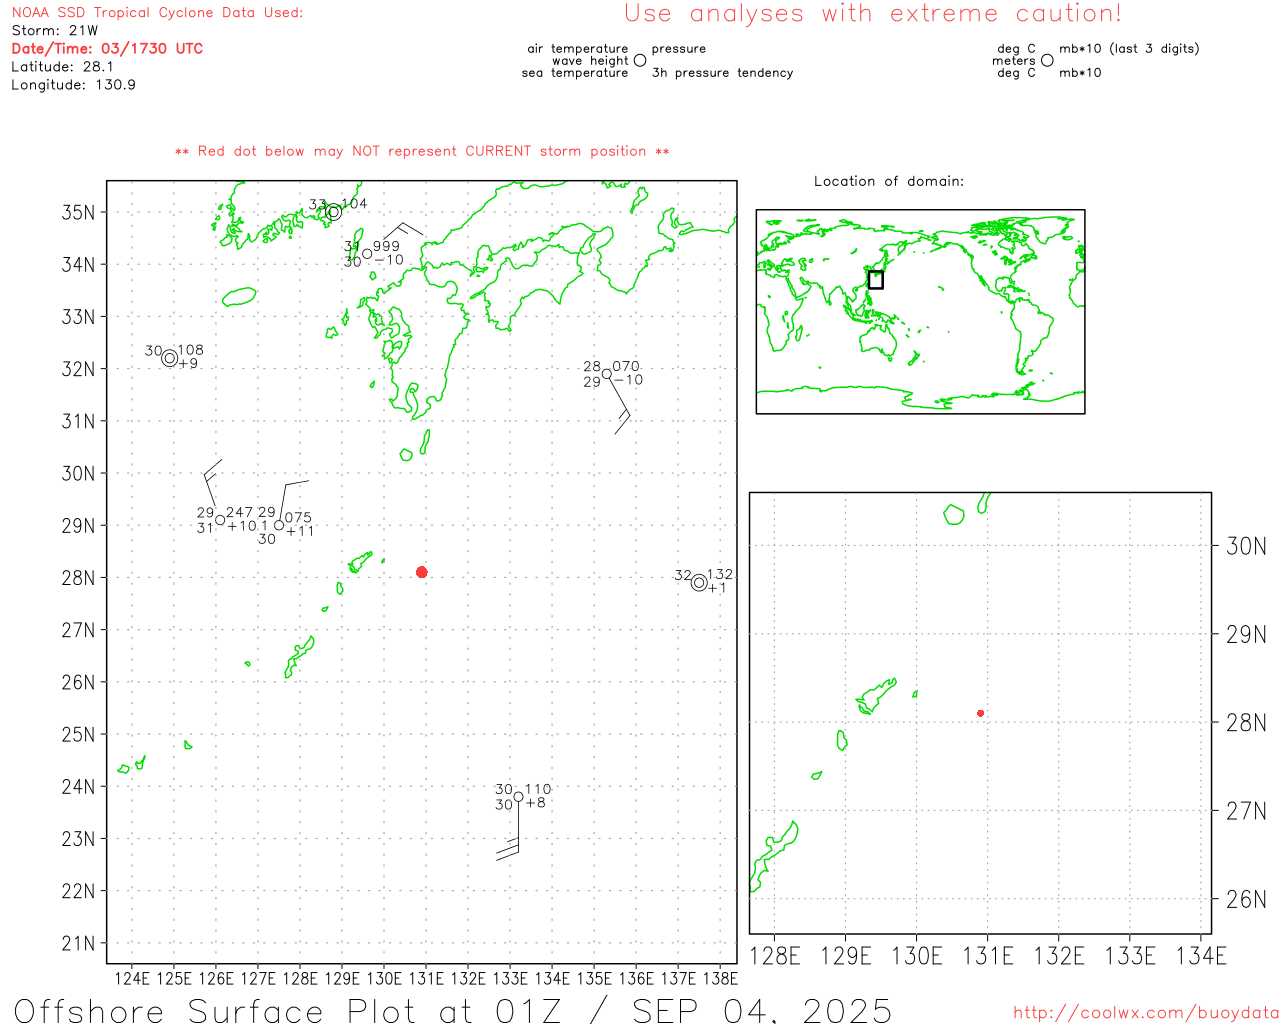This screenshot has height=1024, width=1280.
Task: Select the double-circle buoy labeled 30 108 +9
Action: coord(170,358)
